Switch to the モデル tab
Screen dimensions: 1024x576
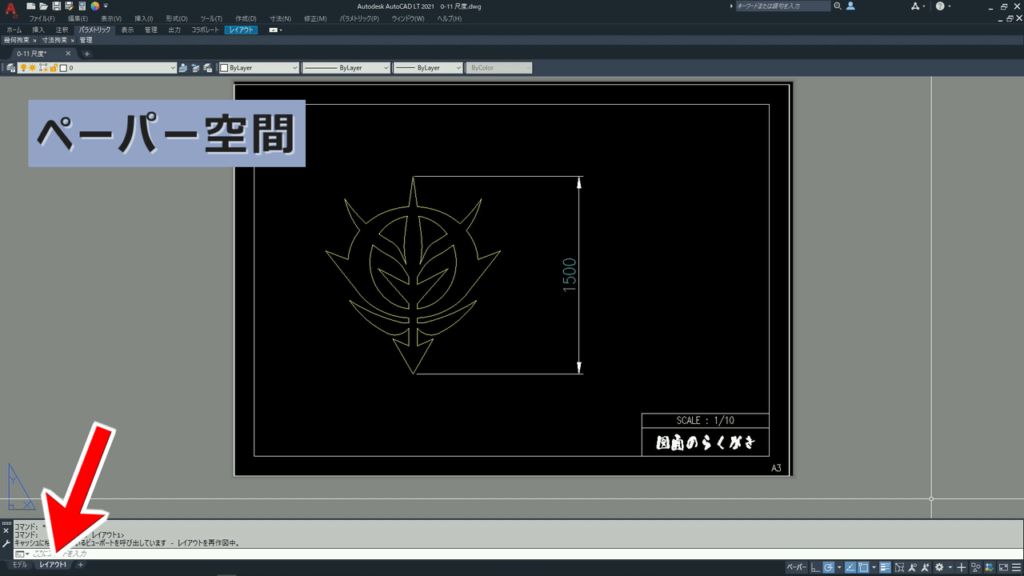pos(20,565)
